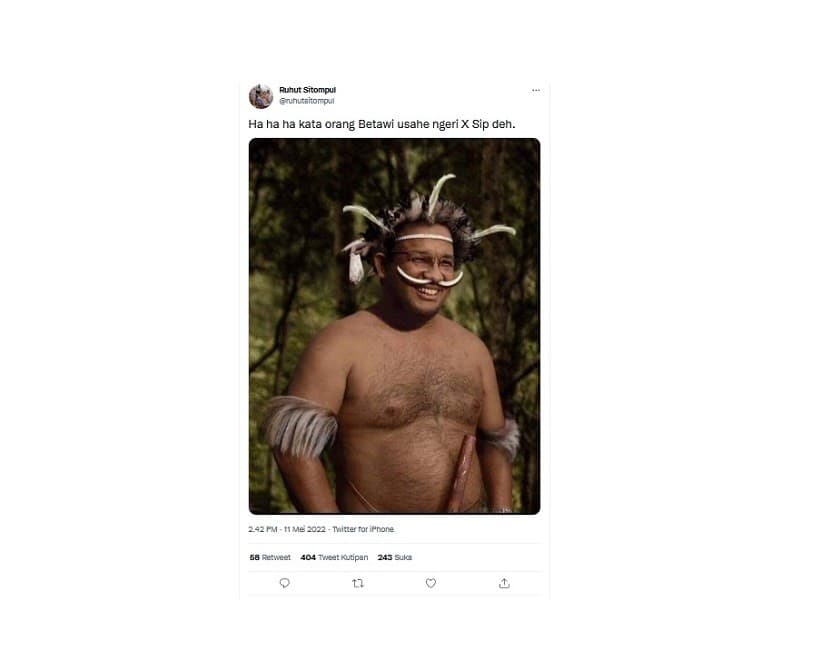The width and height of the screenshot is (830, 670).
Task: Open tweet options with the ••• icon
Action: [536, 88]
